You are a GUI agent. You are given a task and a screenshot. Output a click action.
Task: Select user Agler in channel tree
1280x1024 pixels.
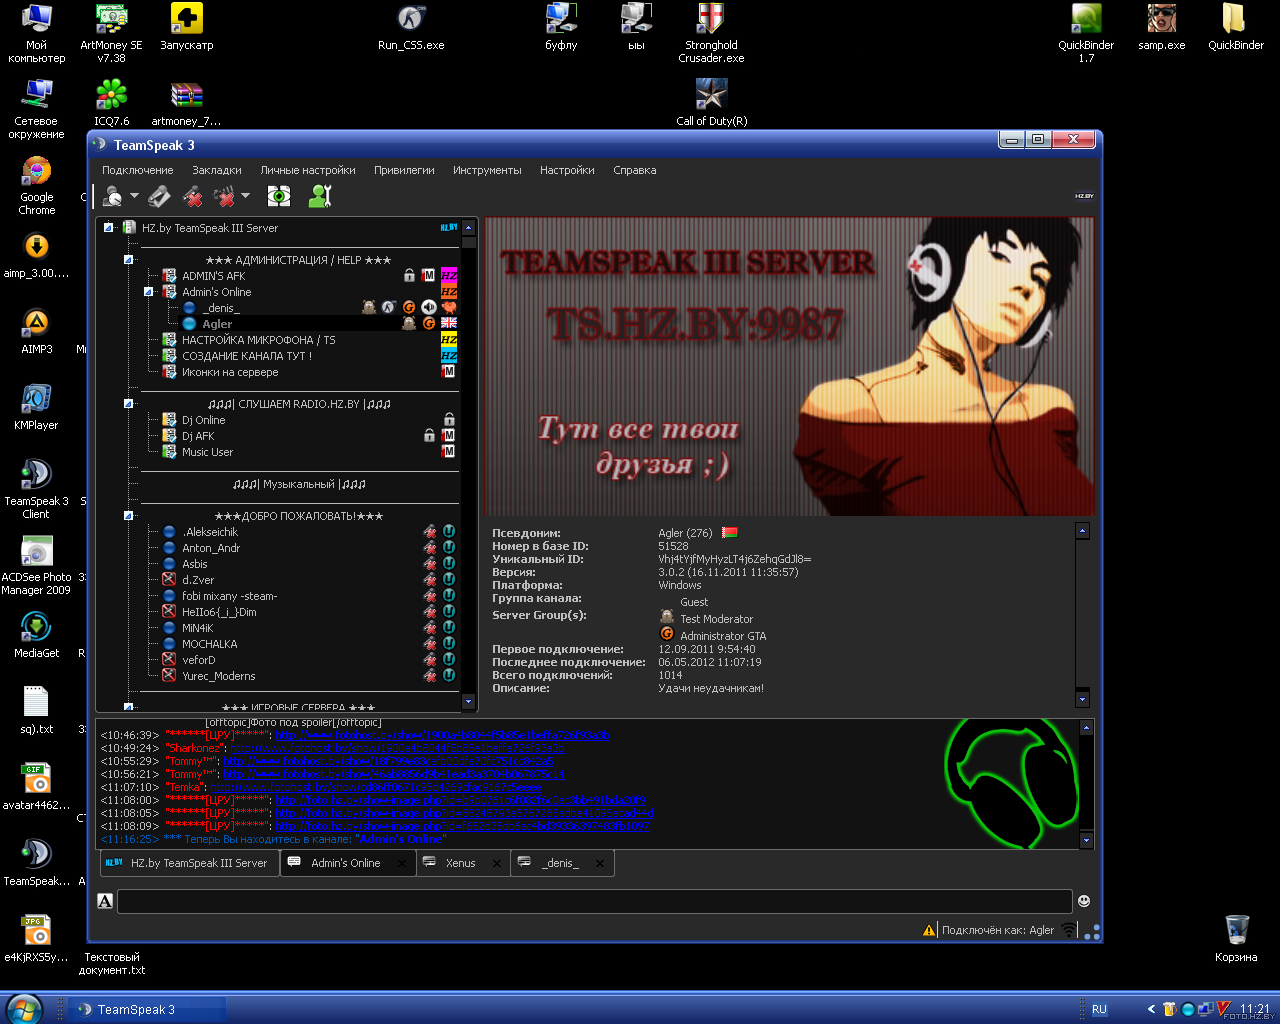coord(216,324)
